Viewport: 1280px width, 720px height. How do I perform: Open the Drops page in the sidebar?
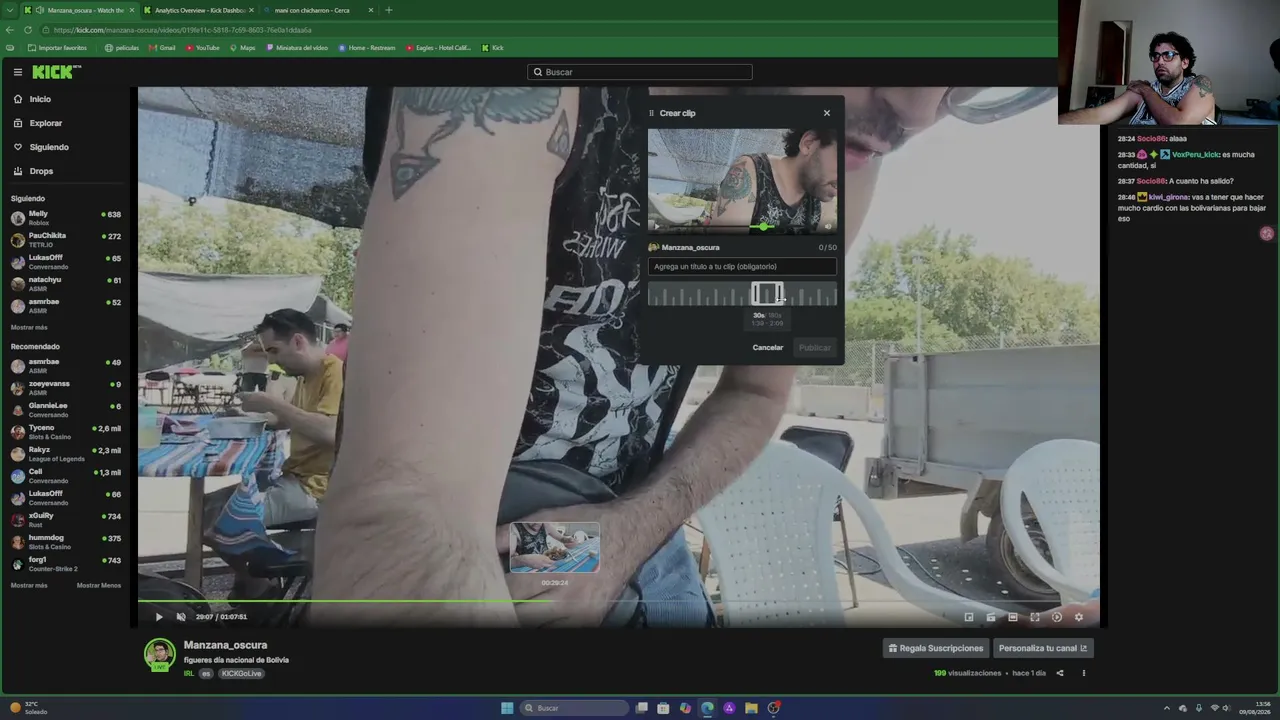pos(41,171)
